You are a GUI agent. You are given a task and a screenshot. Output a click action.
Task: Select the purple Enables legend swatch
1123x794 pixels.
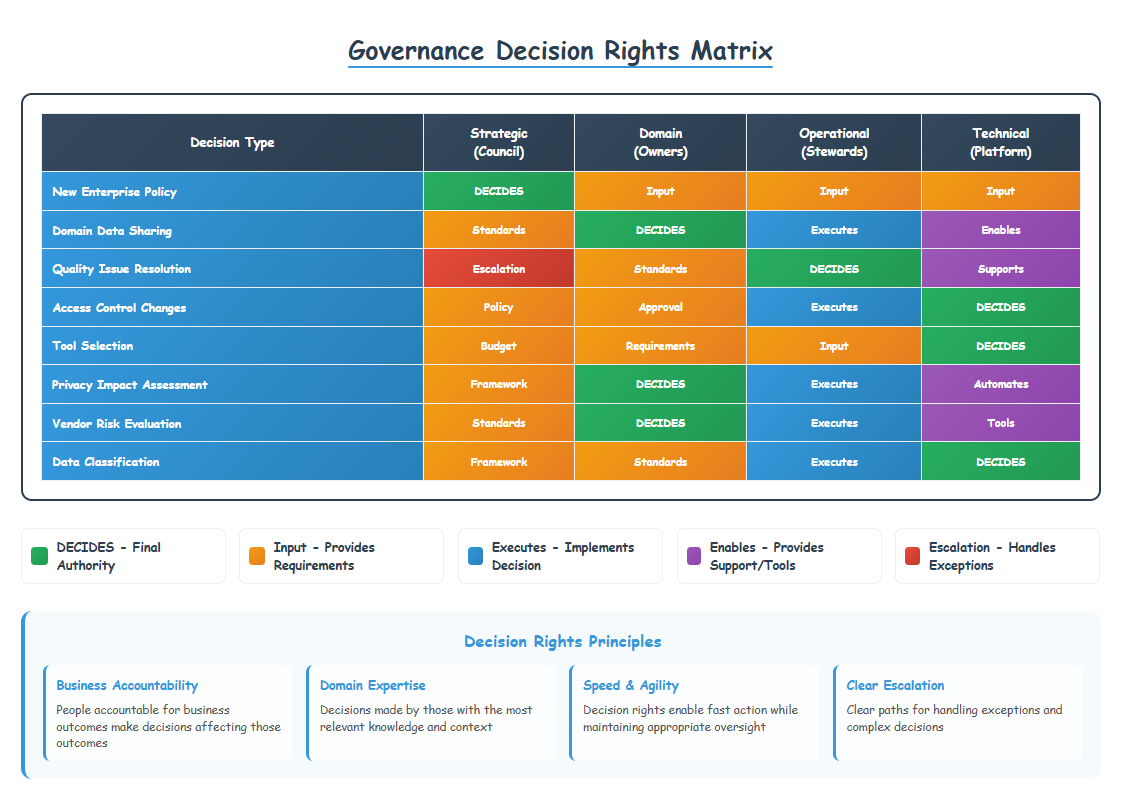tap(694, 555)
